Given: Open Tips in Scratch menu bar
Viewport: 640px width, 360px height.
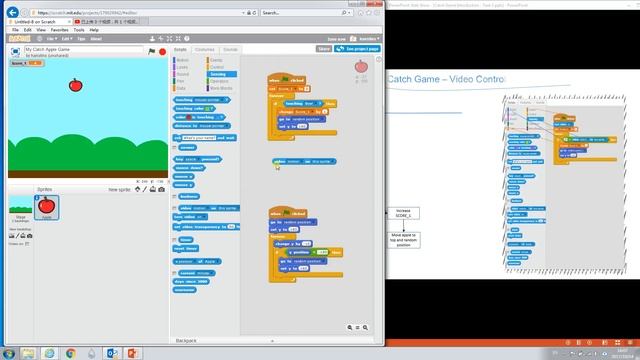Looking at the screenshot, I should [x=81, y=39].
